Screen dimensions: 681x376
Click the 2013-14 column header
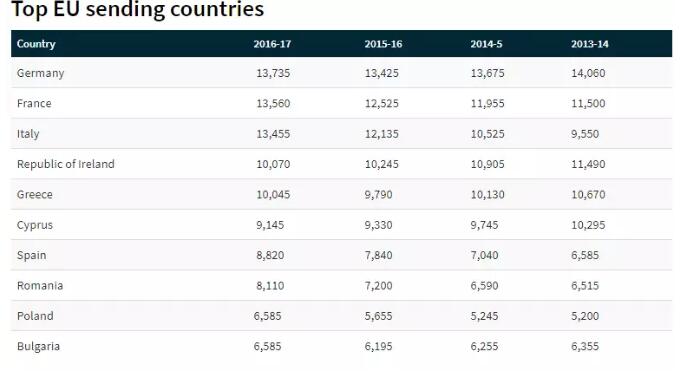[589, 44]
